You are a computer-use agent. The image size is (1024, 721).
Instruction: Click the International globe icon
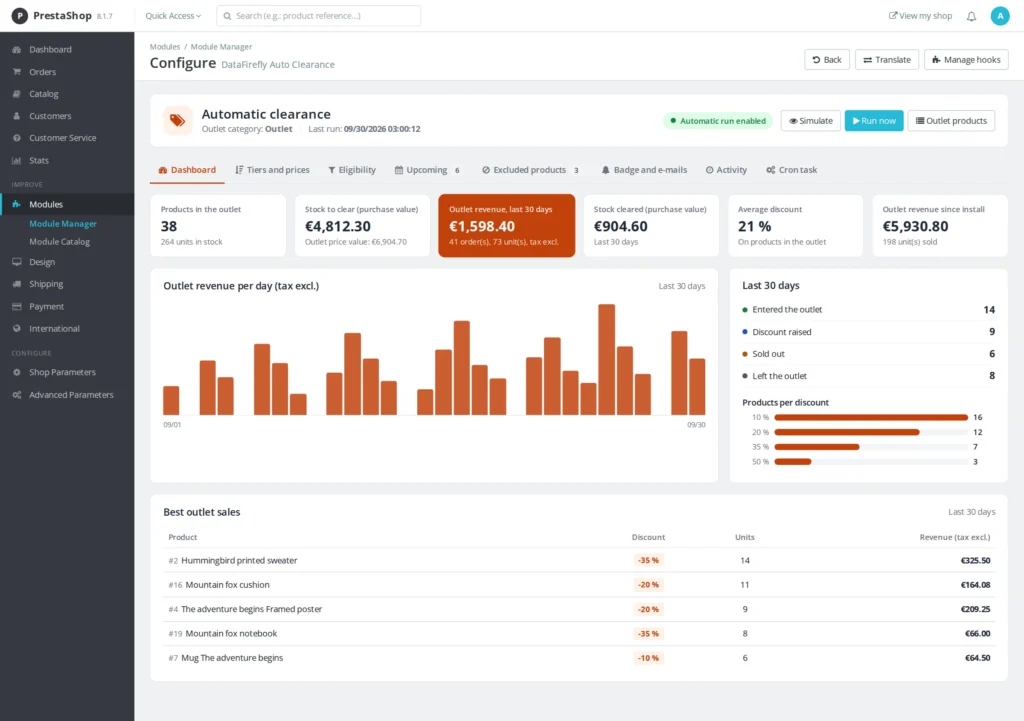pos(16,328)
